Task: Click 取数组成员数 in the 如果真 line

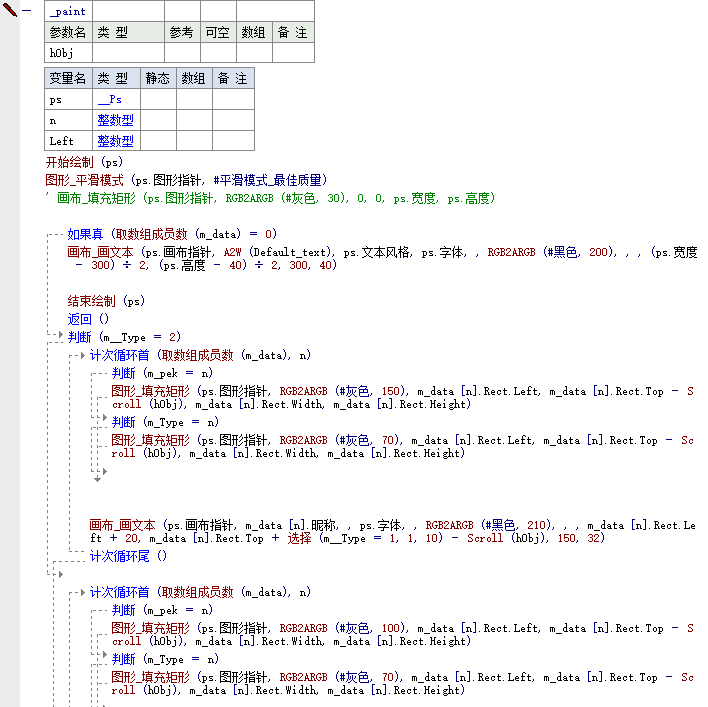Action: (151, 234)
